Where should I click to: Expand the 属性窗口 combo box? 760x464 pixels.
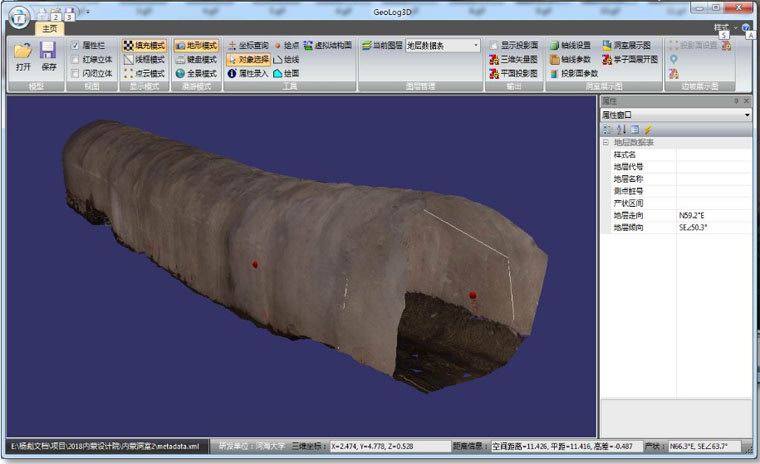tap(676, 115)
